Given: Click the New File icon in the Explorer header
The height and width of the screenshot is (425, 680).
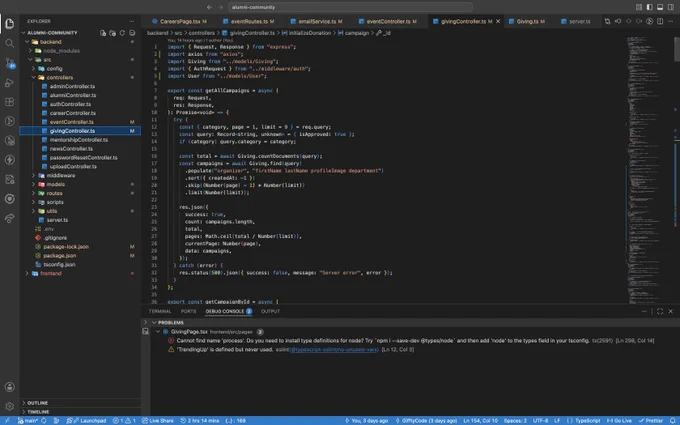Looking at the screenshot, I should coord(103,33).
